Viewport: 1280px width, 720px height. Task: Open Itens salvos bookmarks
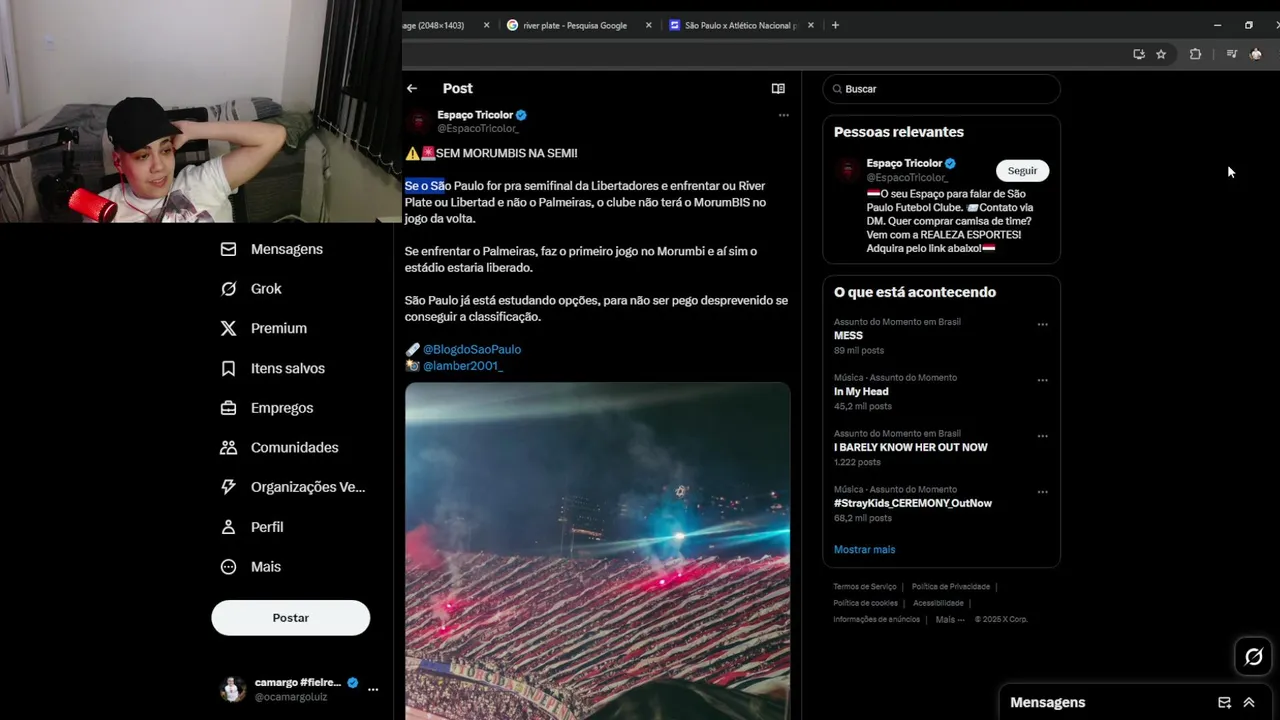pos(272,368)
